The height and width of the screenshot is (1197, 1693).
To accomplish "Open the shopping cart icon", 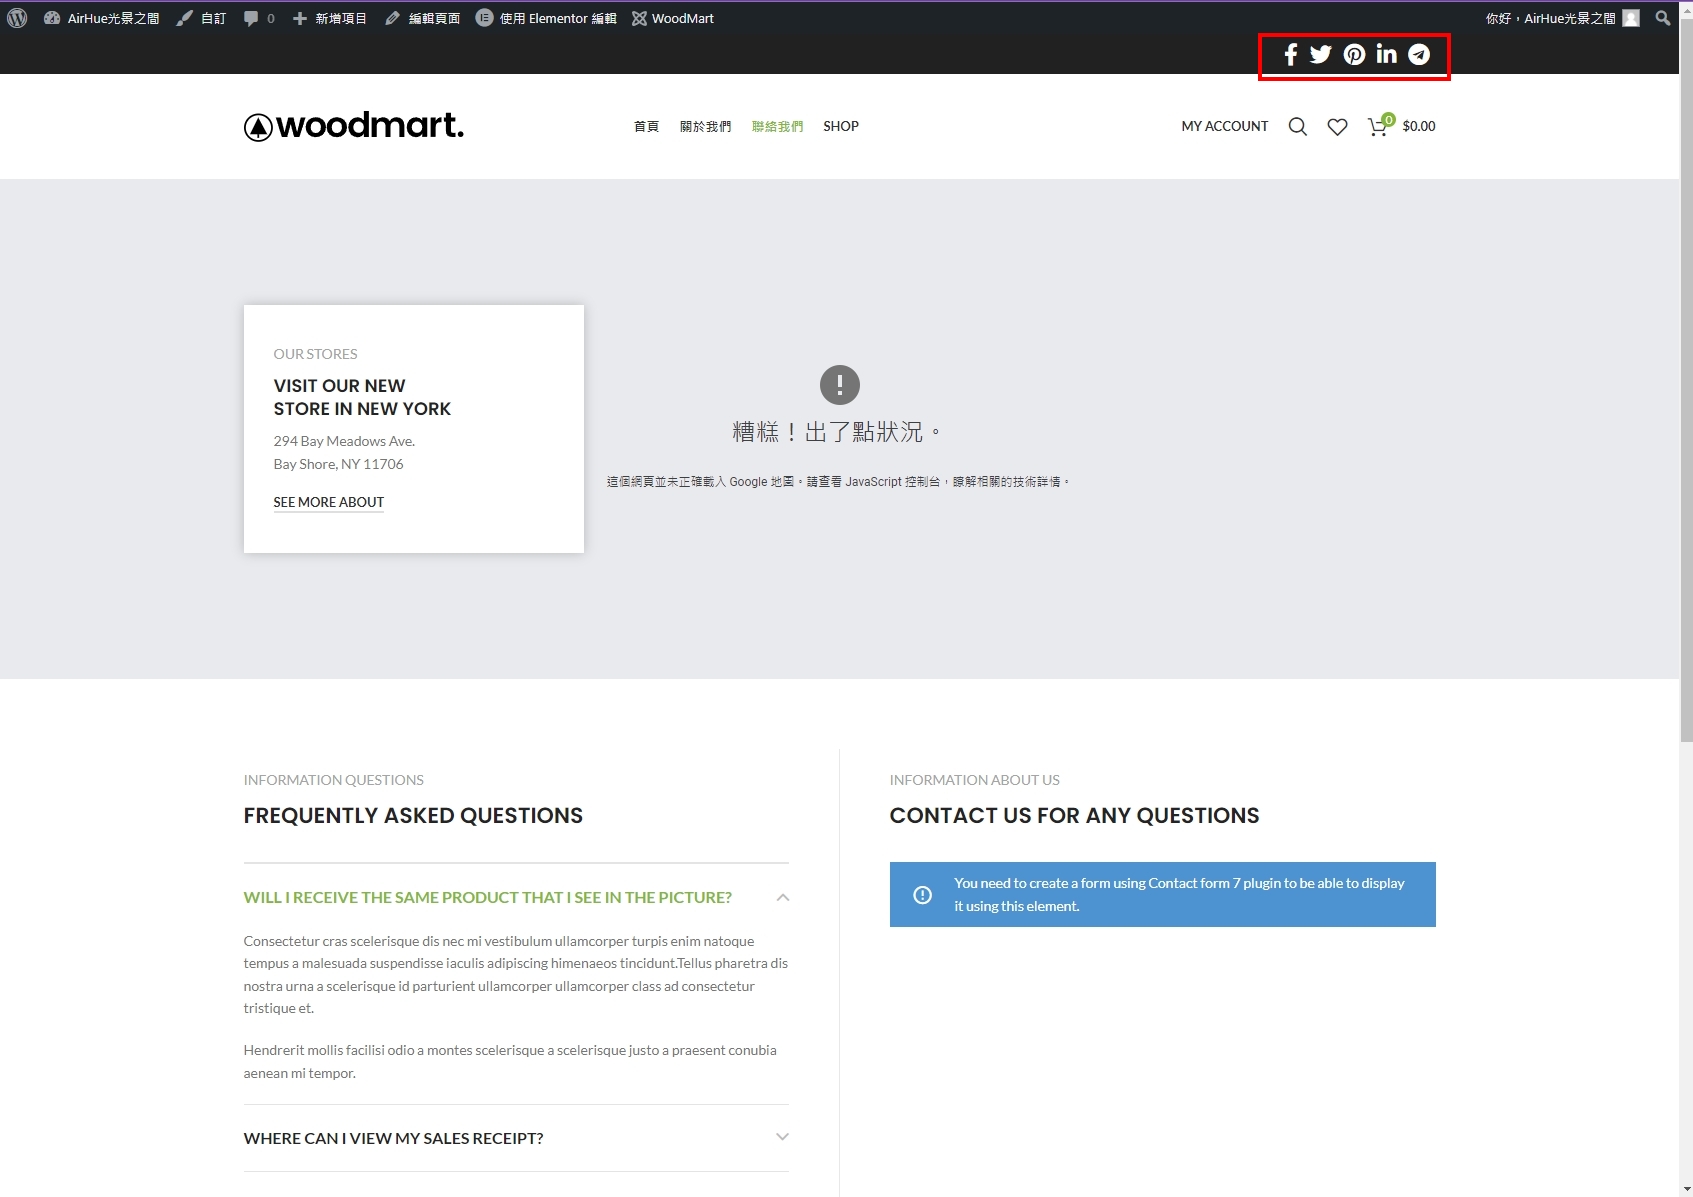I will (x=1379, y=126).
